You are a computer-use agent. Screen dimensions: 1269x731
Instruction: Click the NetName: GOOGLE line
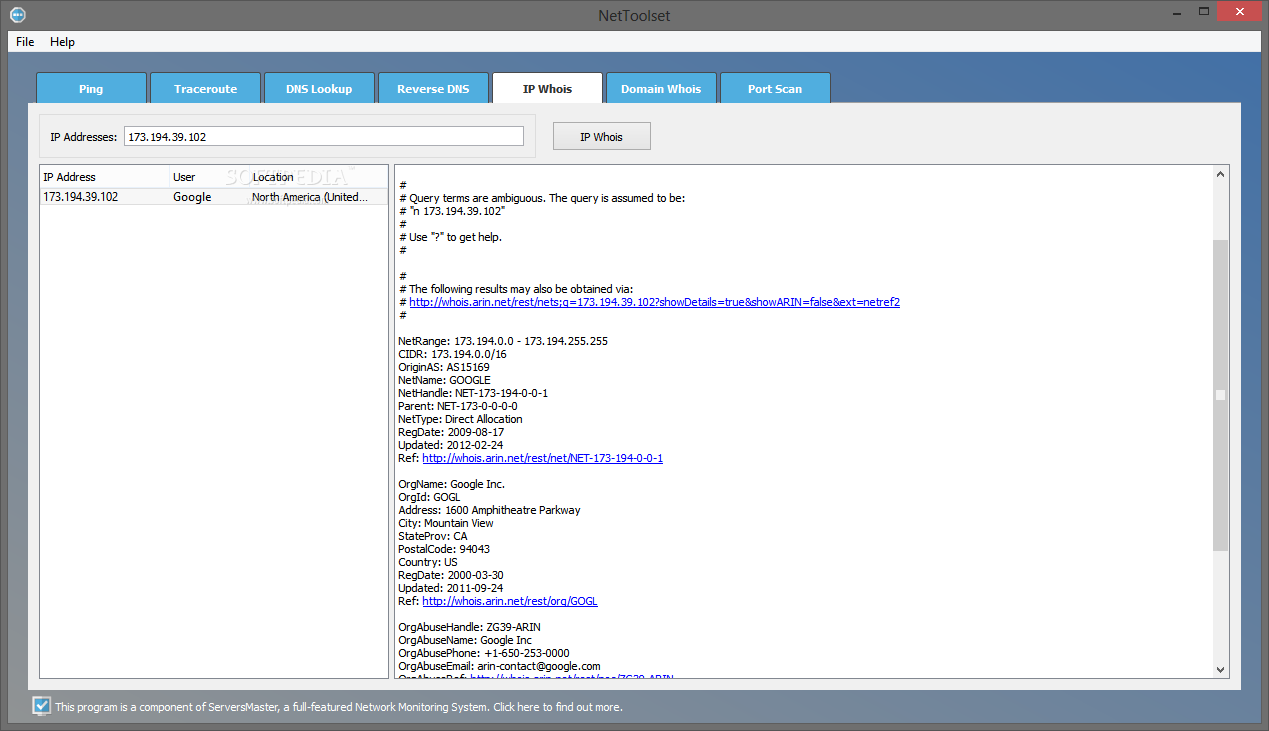point(444,380)
